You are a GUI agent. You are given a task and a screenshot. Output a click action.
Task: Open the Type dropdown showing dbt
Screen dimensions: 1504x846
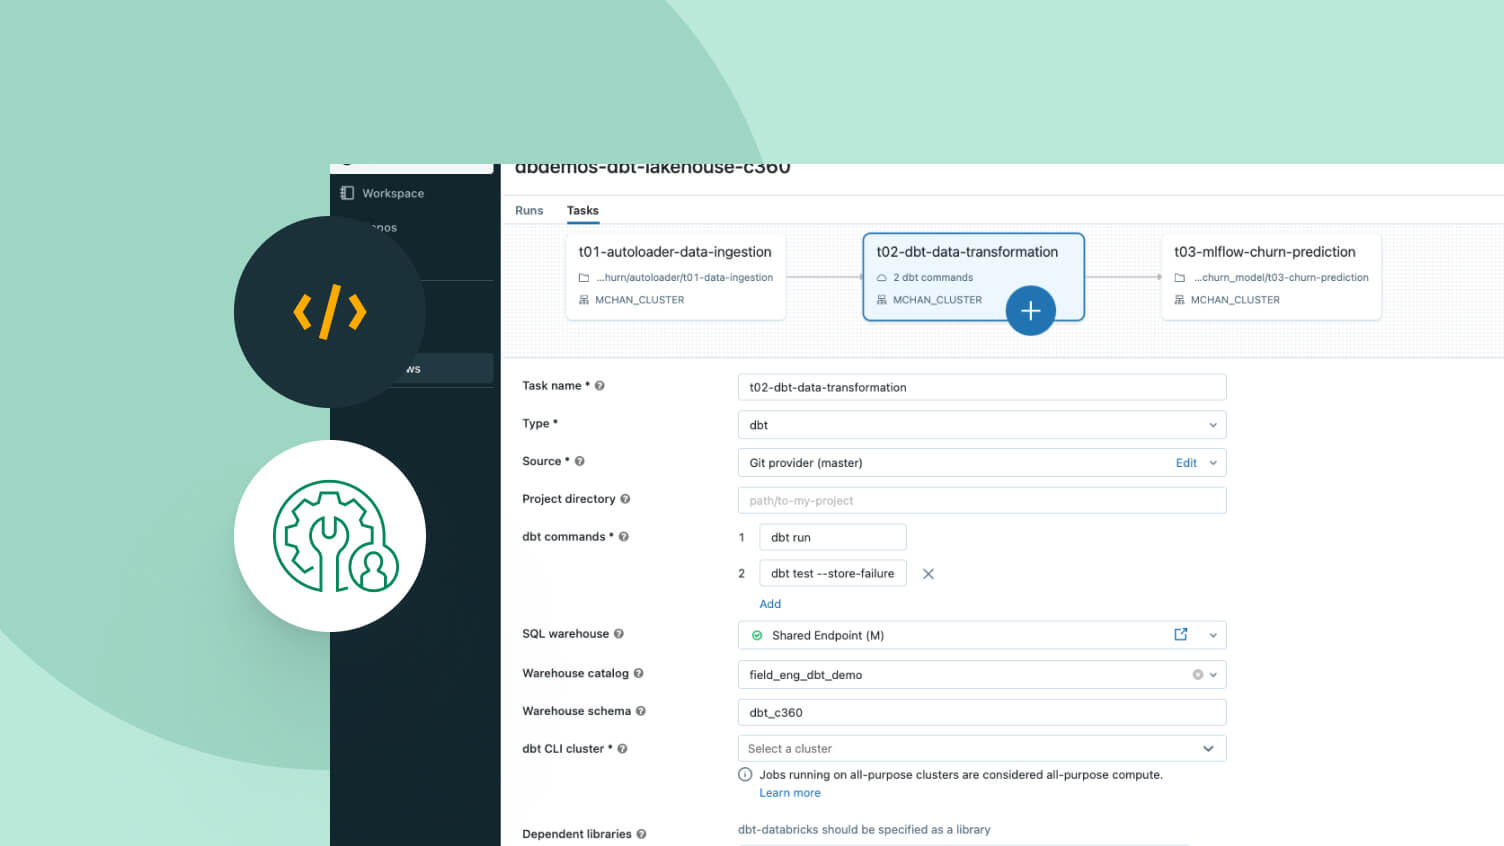(x=982, y=425)
